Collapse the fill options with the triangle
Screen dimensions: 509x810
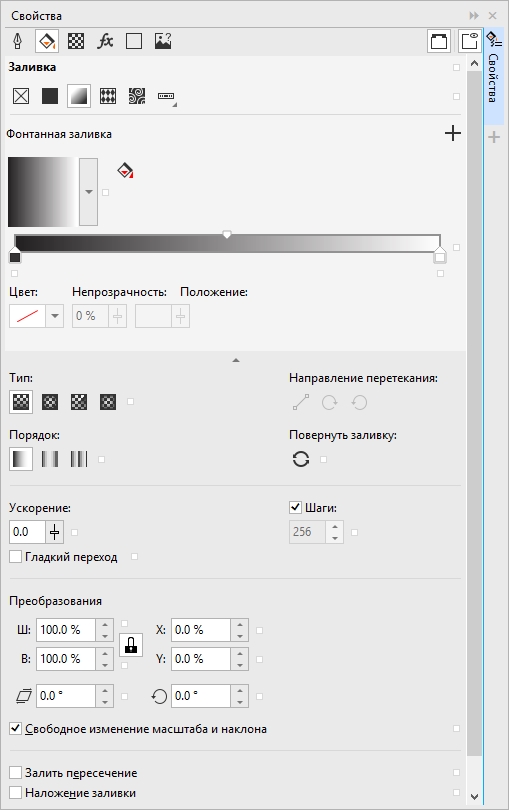[236, 360]
